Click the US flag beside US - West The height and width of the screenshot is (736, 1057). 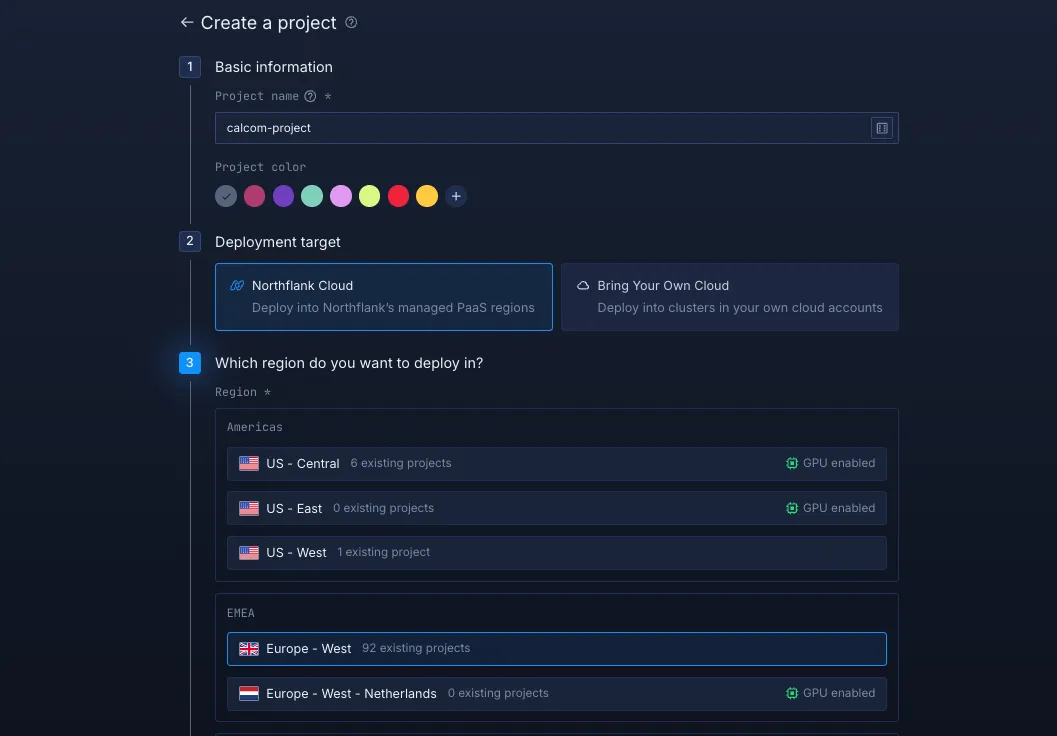click(x=249, y=553)
